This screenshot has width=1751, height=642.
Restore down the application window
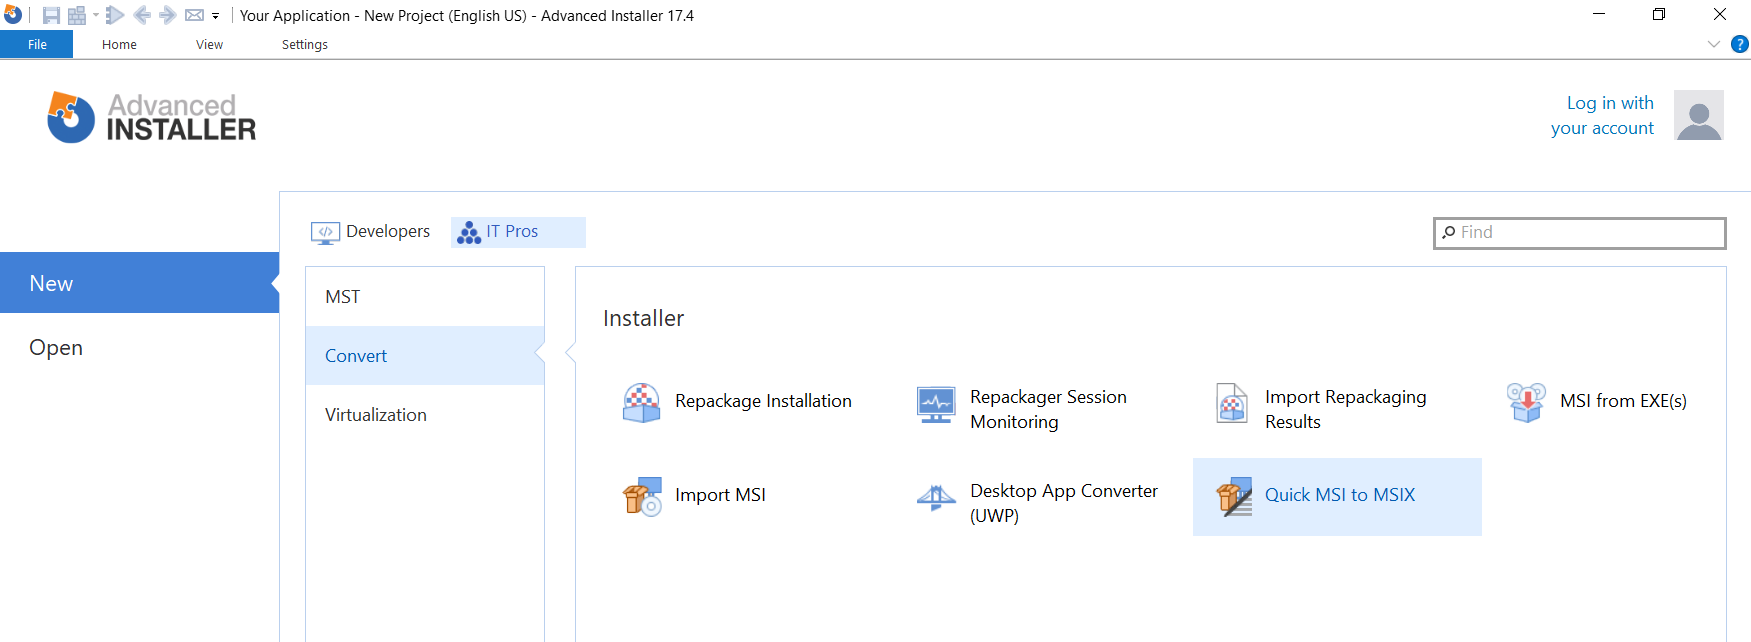pos(1659,15)
